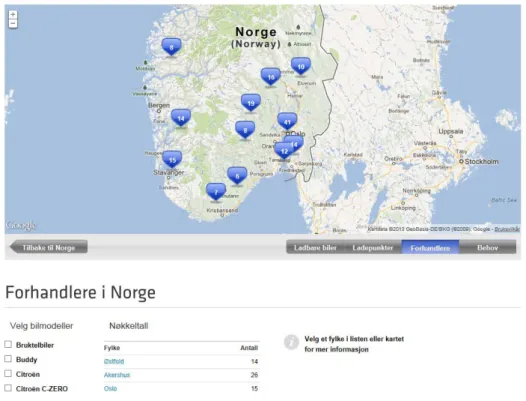Select the map marker labeled 41
The image size is (526, 401).
click(x=287, y=121)
